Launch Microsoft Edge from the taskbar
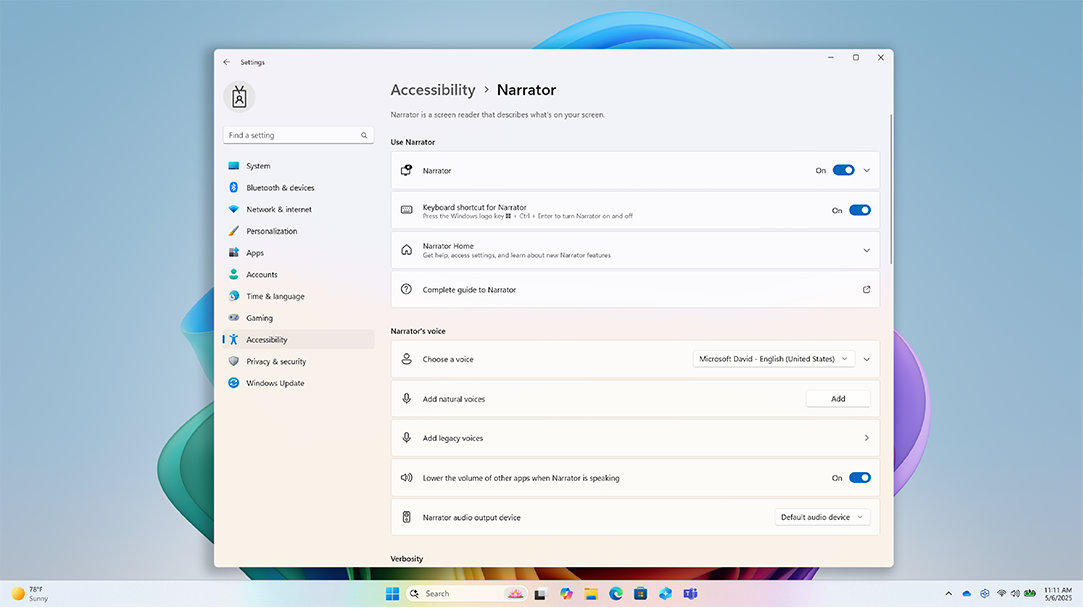Screen dimensions: 1083x609 click(x=615, y=594)
